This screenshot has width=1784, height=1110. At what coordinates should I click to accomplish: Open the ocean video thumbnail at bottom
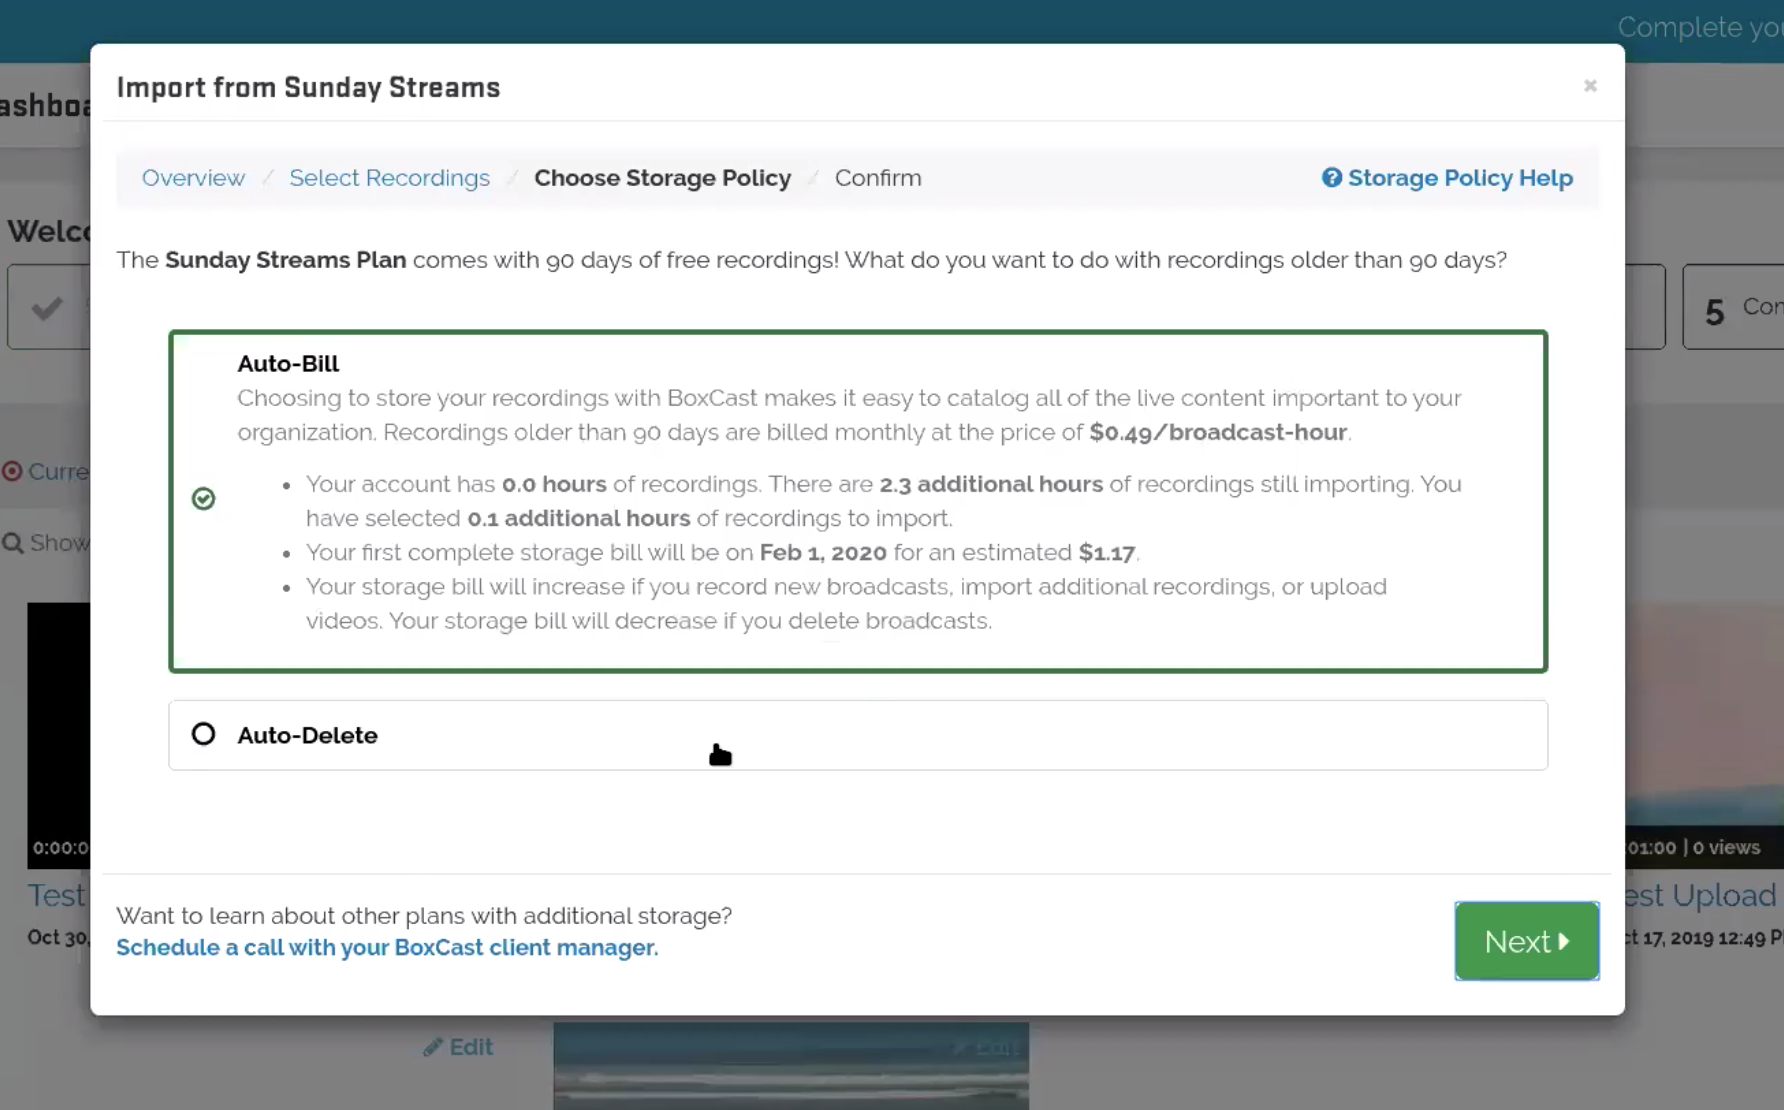pyautogui.click(x=790, y=1066)
